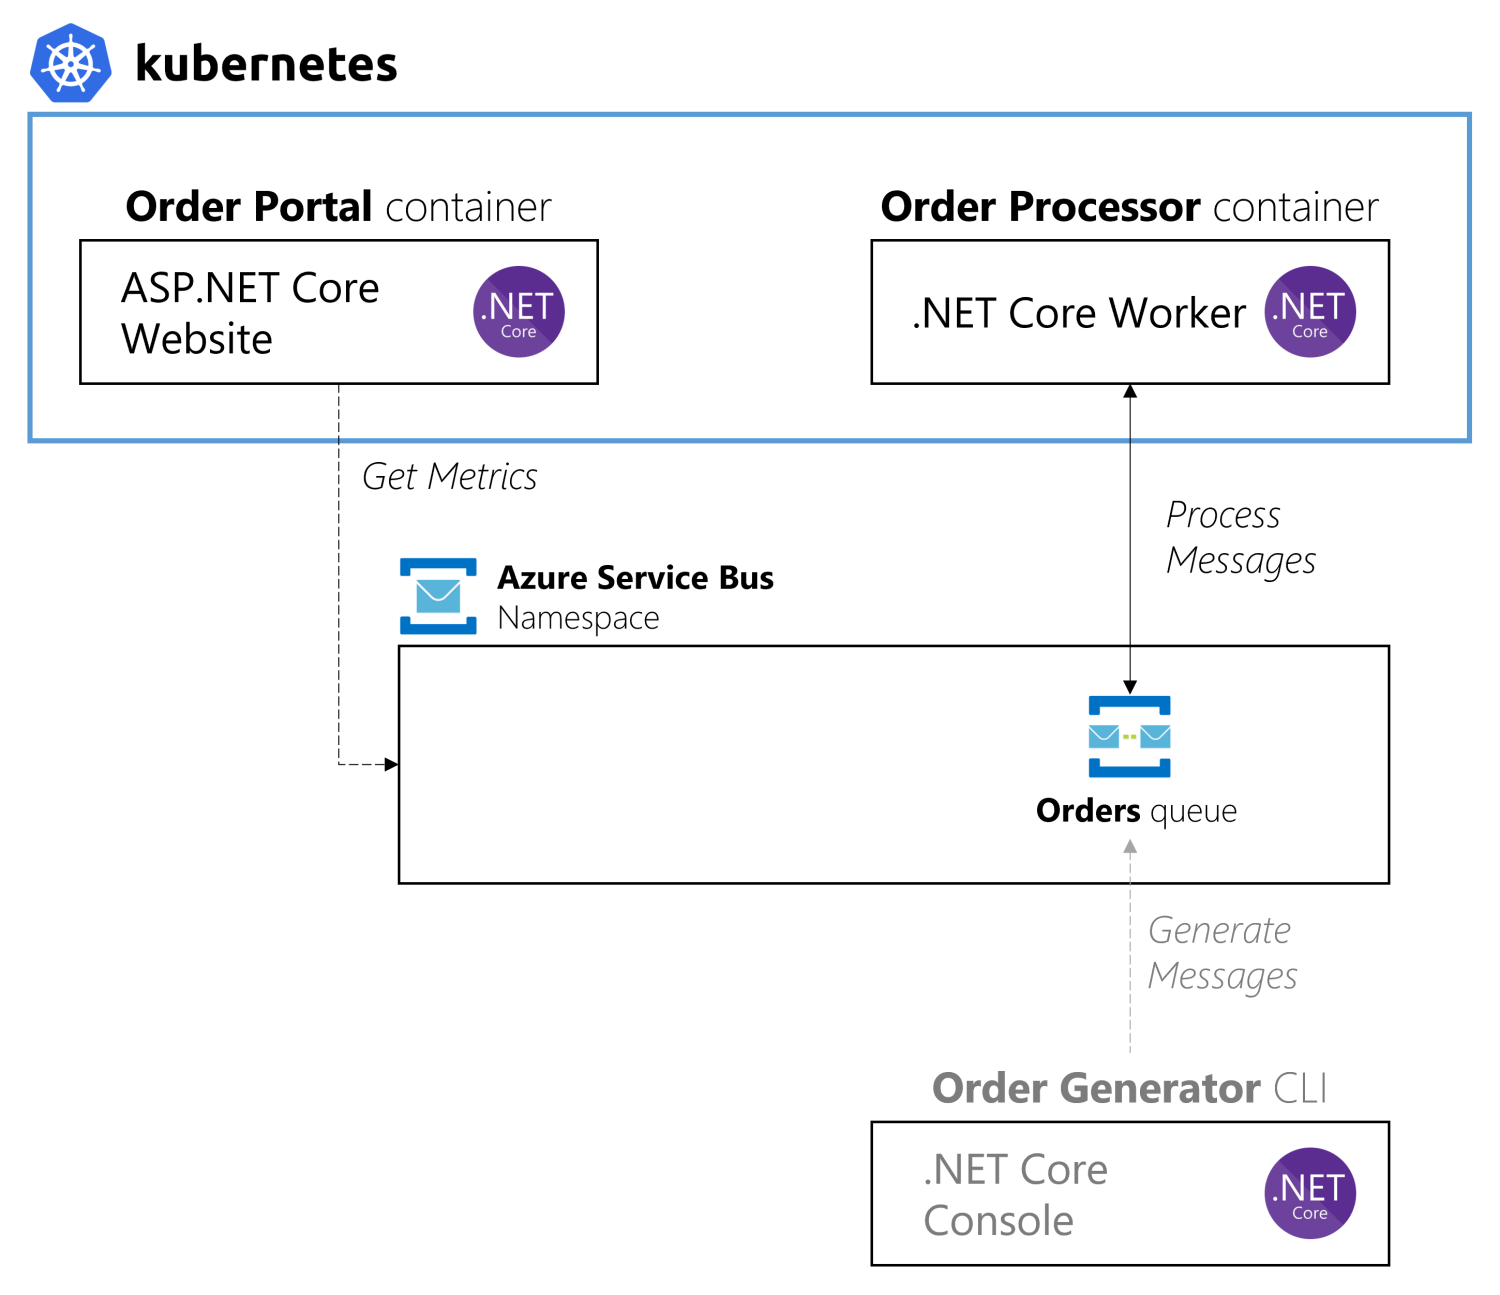Screen dimensions: 1500x1295
Task: Click the '.NET Core Console' label
Action: [x=1015, y=1195]
